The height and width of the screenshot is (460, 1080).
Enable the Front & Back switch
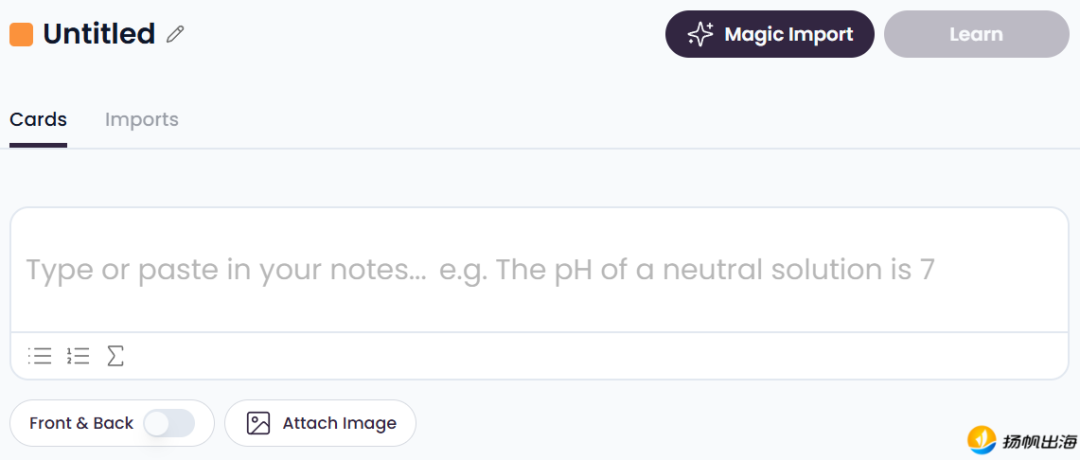(x=168, y=423)
